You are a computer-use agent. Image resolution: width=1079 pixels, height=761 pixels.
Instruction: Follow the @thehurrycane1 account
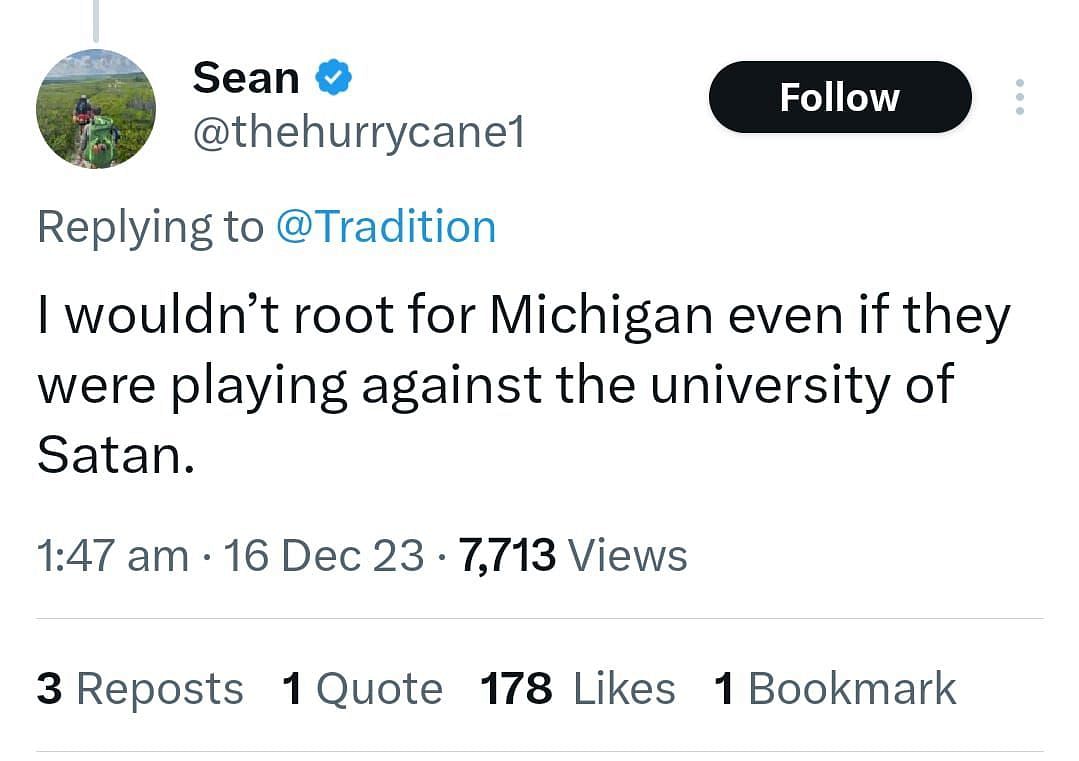click(839, 97)
